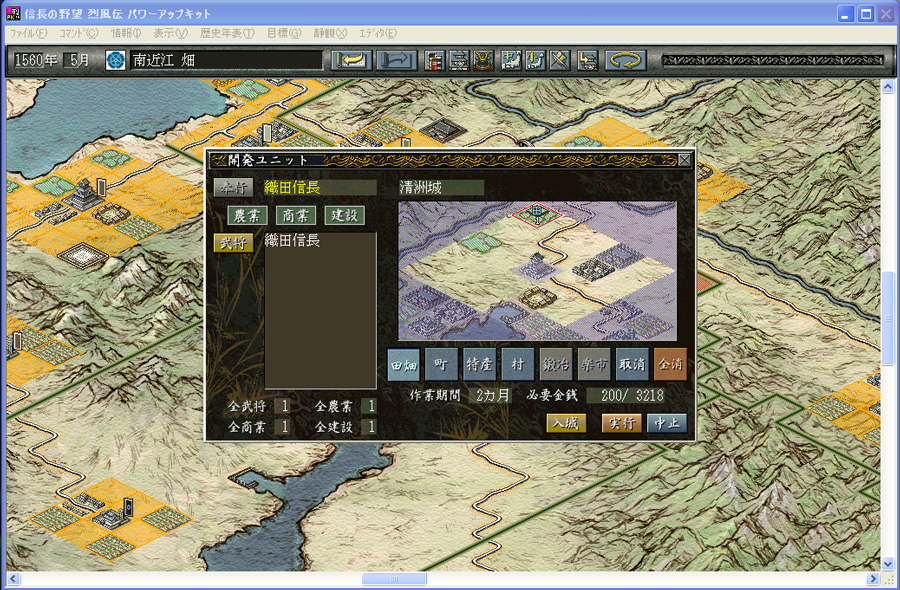Viewport: 900px width, 590px height.
Task: Switch to small-scale Japan map icon
Action: coord(535,60)
